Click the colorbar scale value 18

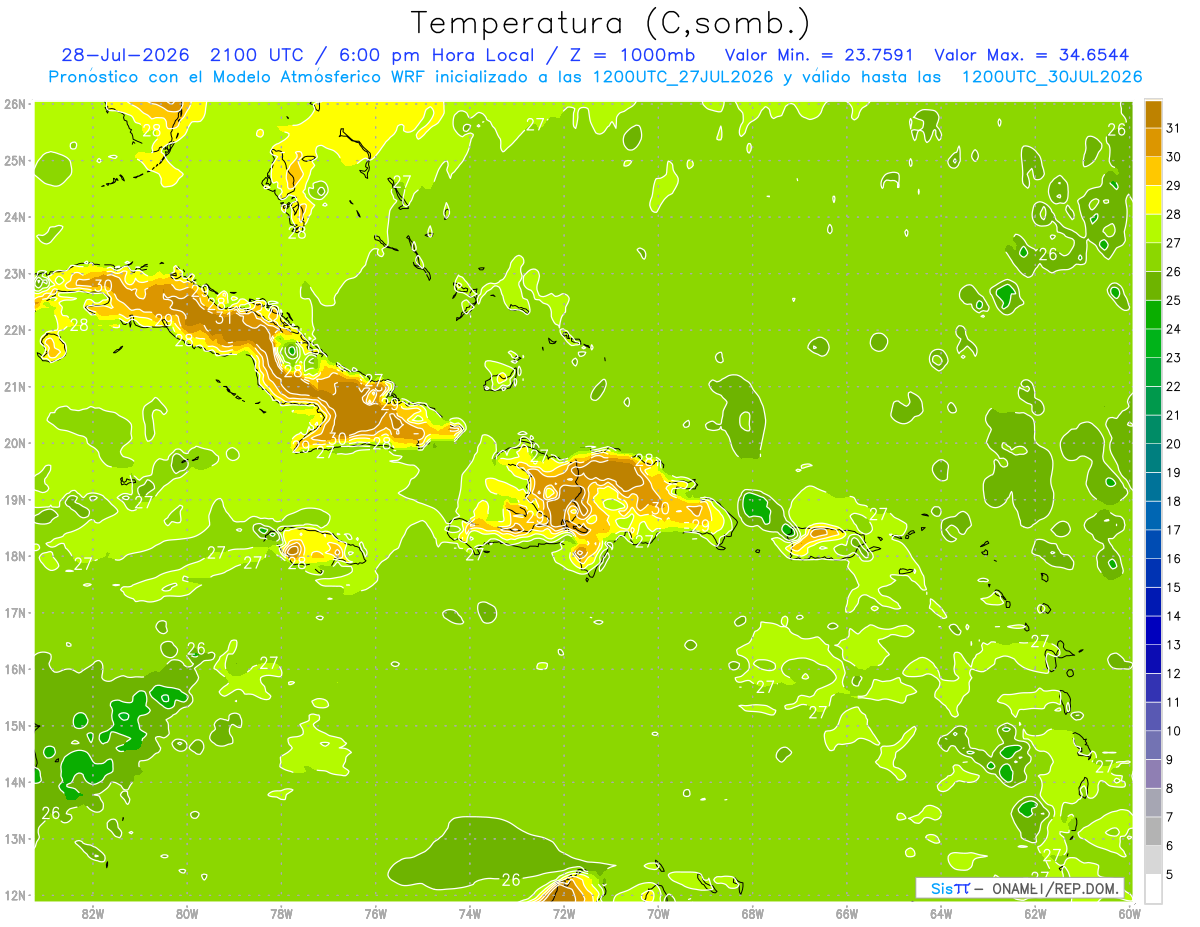click(1174, 501)
